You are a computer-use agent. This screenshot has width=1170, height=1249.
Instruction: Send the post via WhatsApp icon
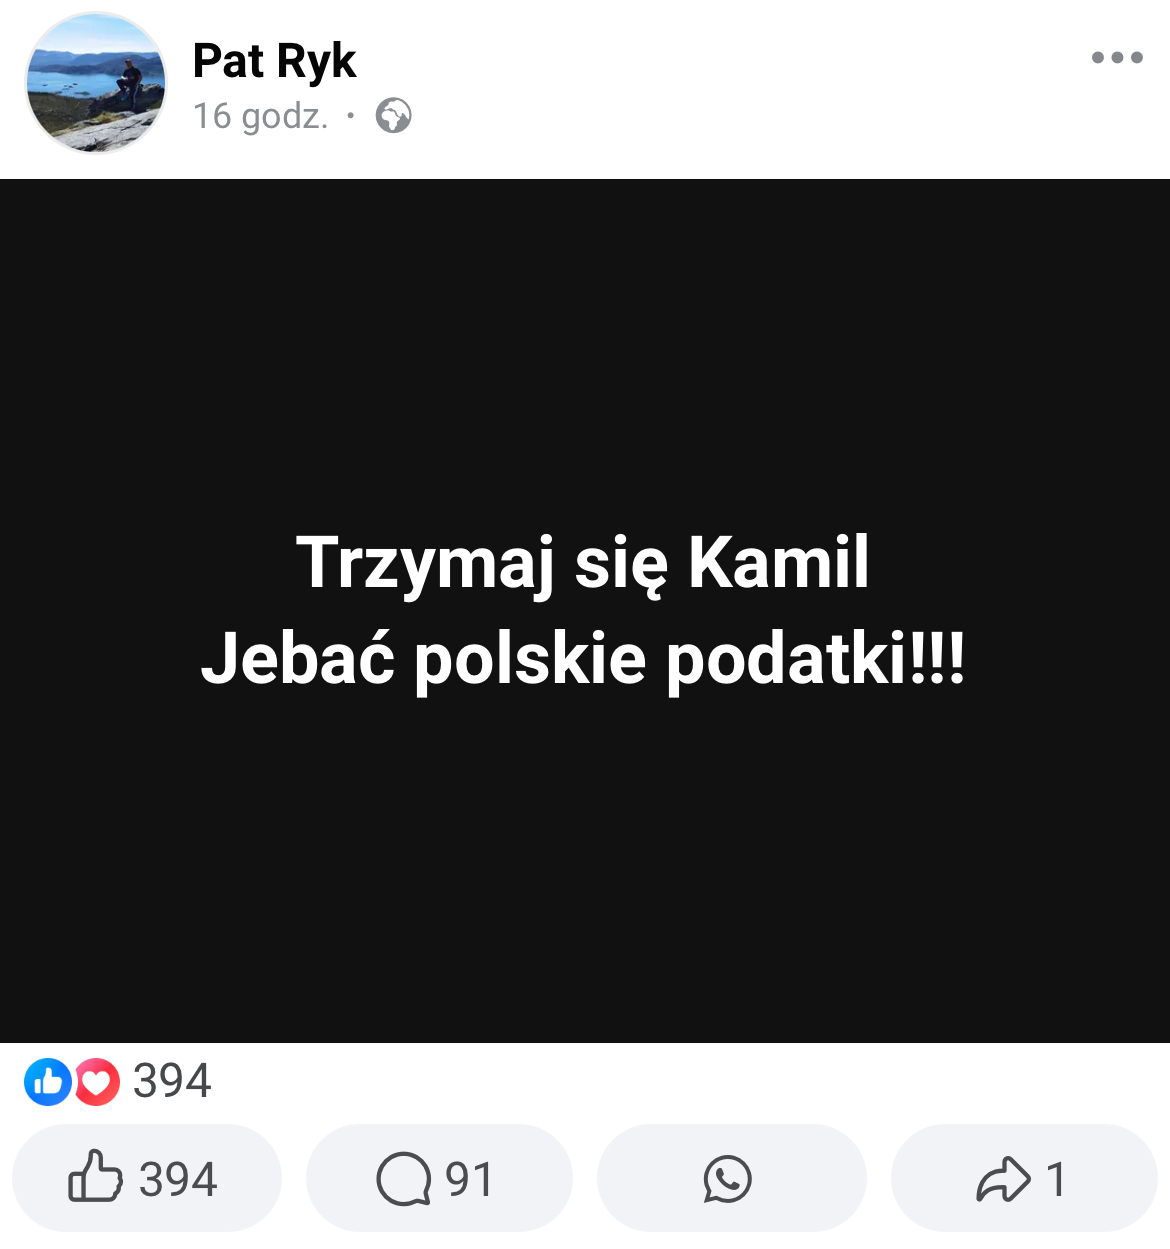point(728,1179)
